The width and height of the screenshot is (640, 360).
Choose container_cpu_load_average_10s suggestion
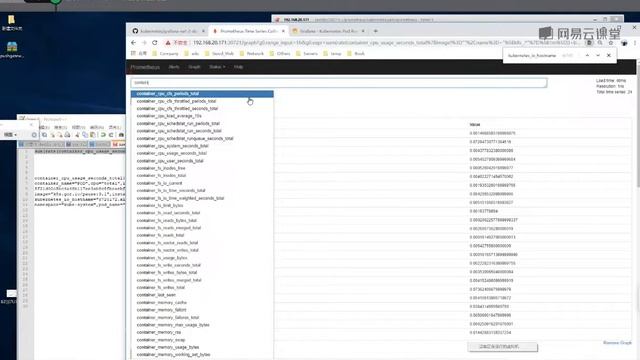point(202,116)
